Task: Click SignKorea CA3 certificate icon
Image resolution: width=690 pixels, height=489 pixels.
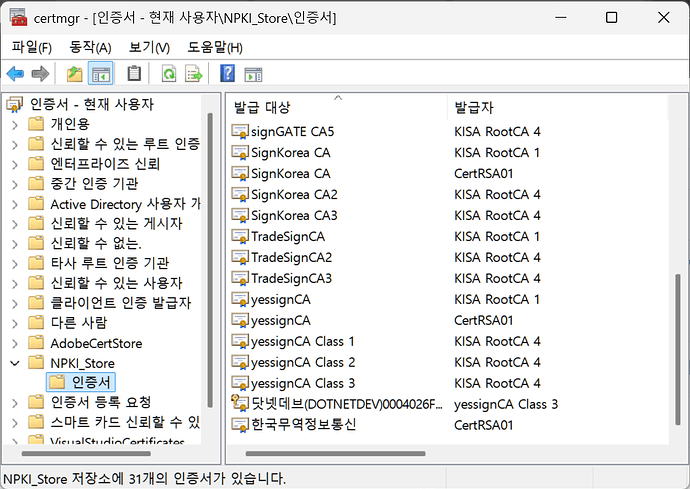Action: (240, 215)
